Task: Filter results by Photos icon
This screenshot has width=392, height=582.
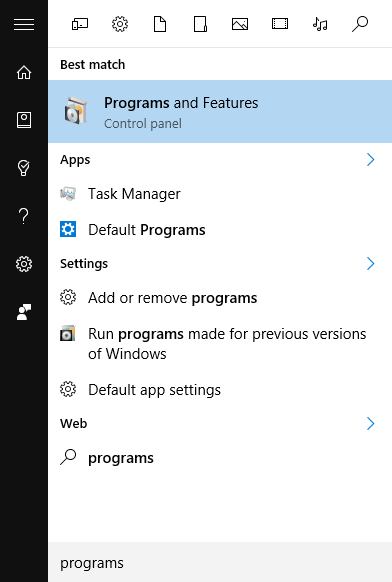Action: pos(240,24)
